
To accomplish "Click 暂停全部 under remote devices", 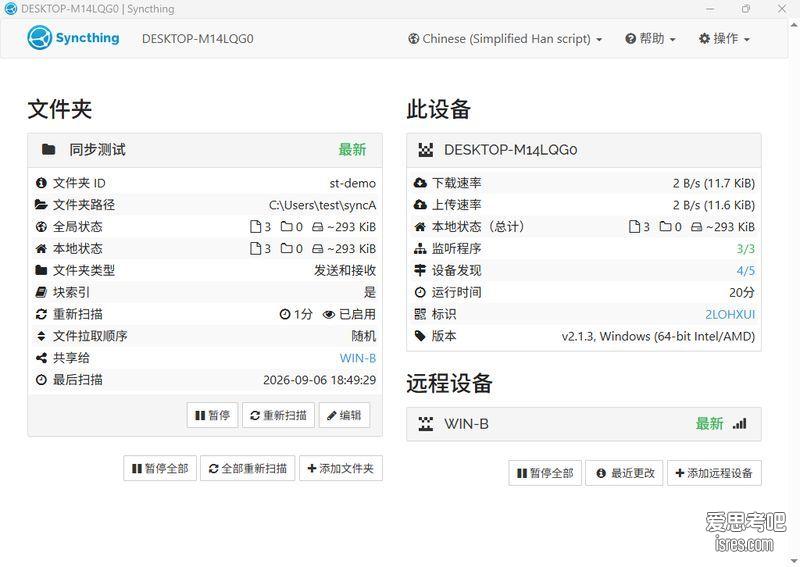I will tap(545, 473).
